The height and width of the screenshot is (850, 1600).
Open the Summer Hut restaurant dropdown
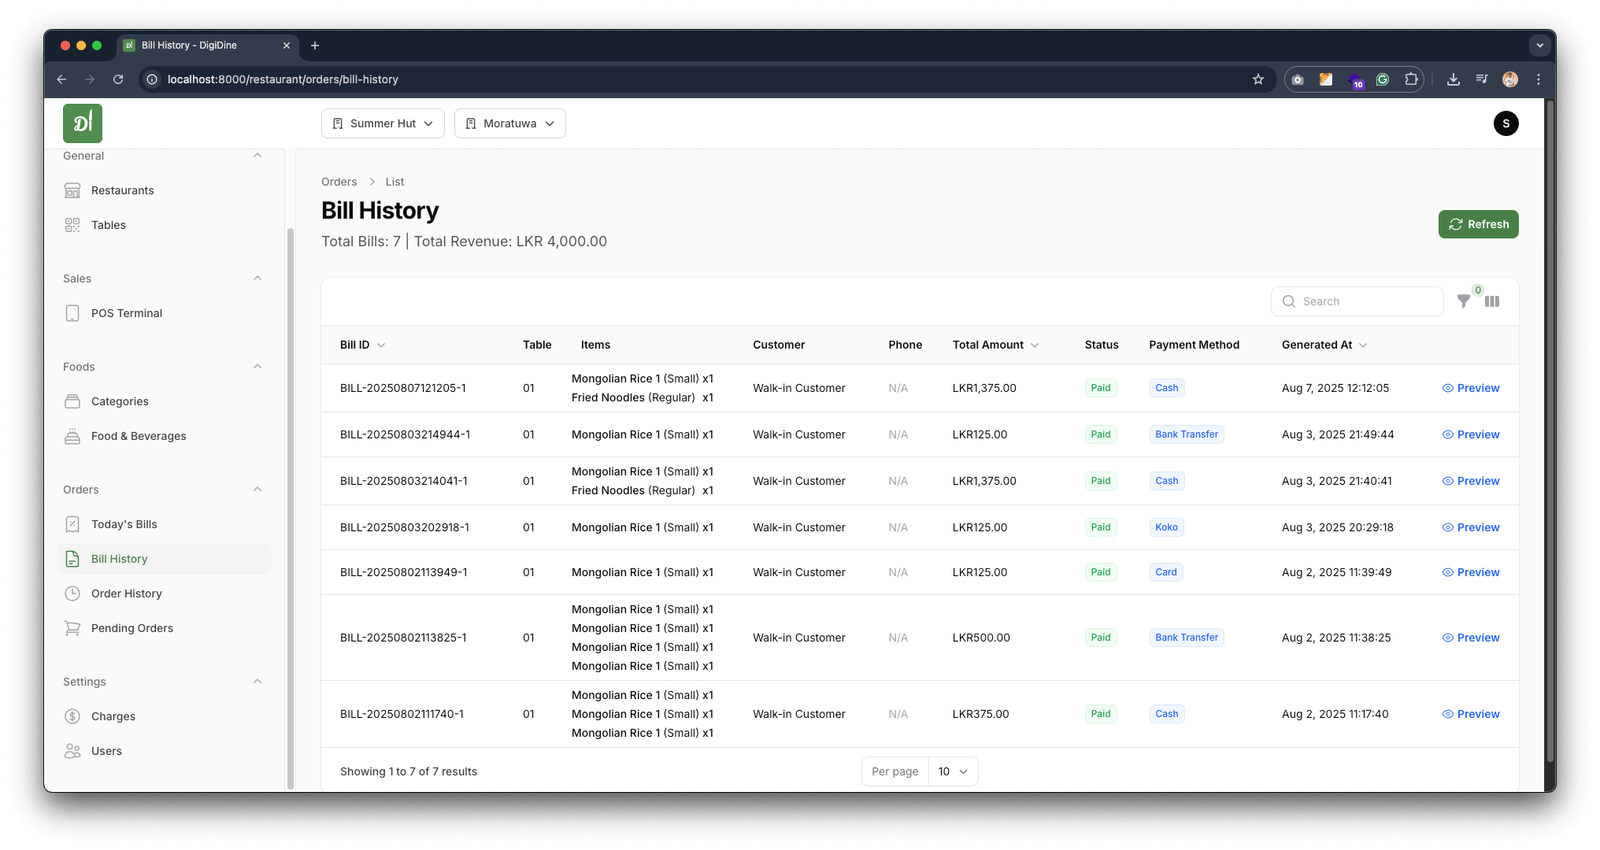tap(382, 123)
